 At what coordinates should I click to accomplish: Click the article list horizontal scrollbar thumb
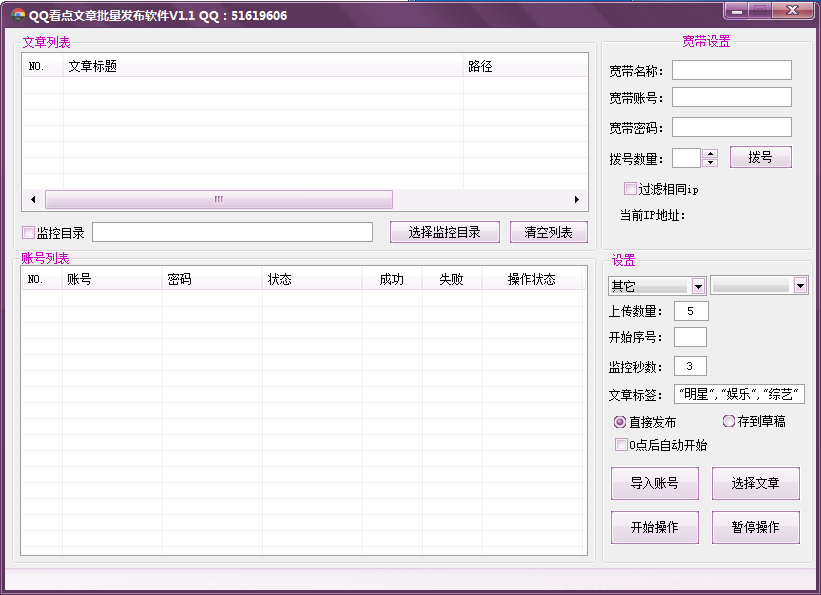pyautogui.click(x=219, y=199)
